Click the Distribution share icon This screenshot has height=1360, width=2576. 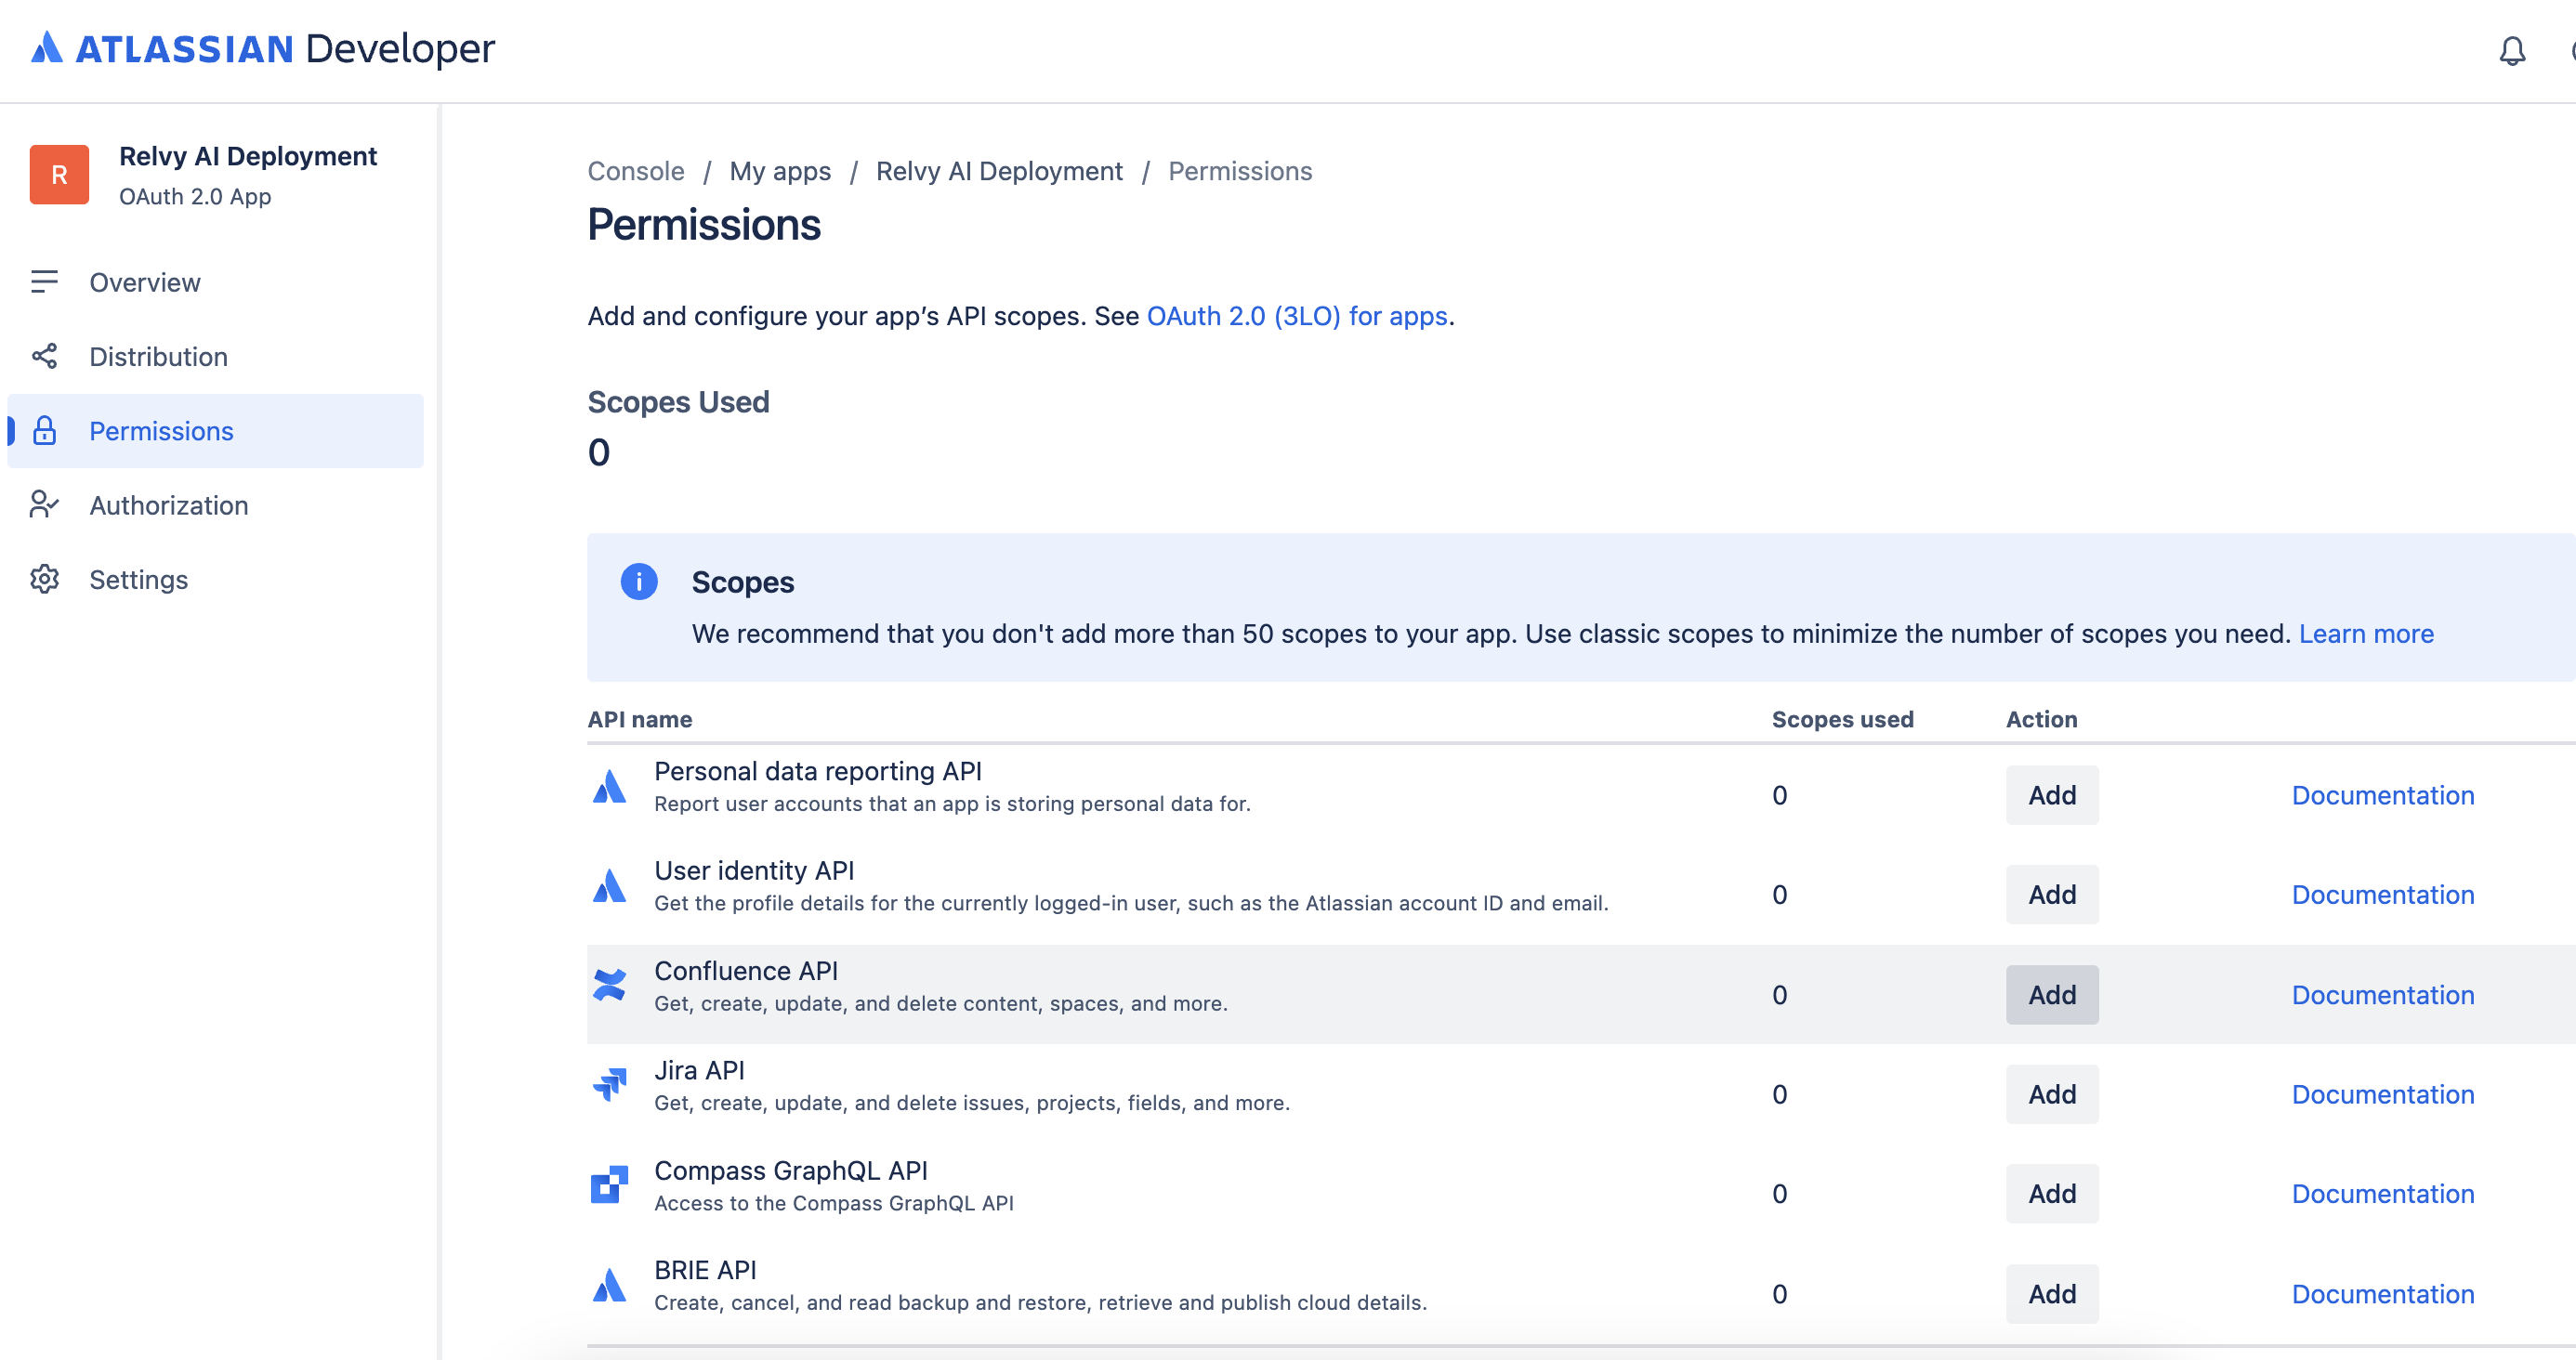point(44,357)
